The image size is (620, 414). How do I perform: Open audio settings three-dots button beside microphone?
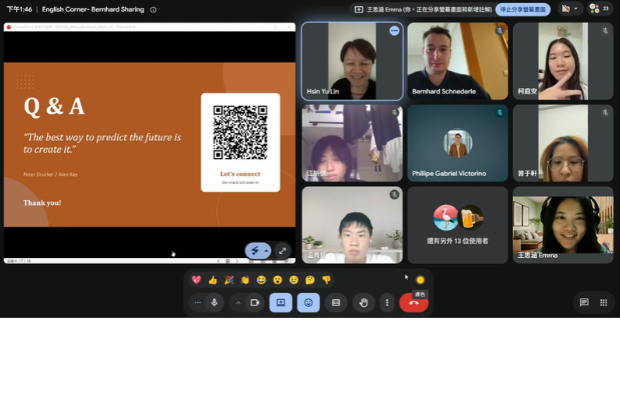pyautogui.click(x=198, y=302)
